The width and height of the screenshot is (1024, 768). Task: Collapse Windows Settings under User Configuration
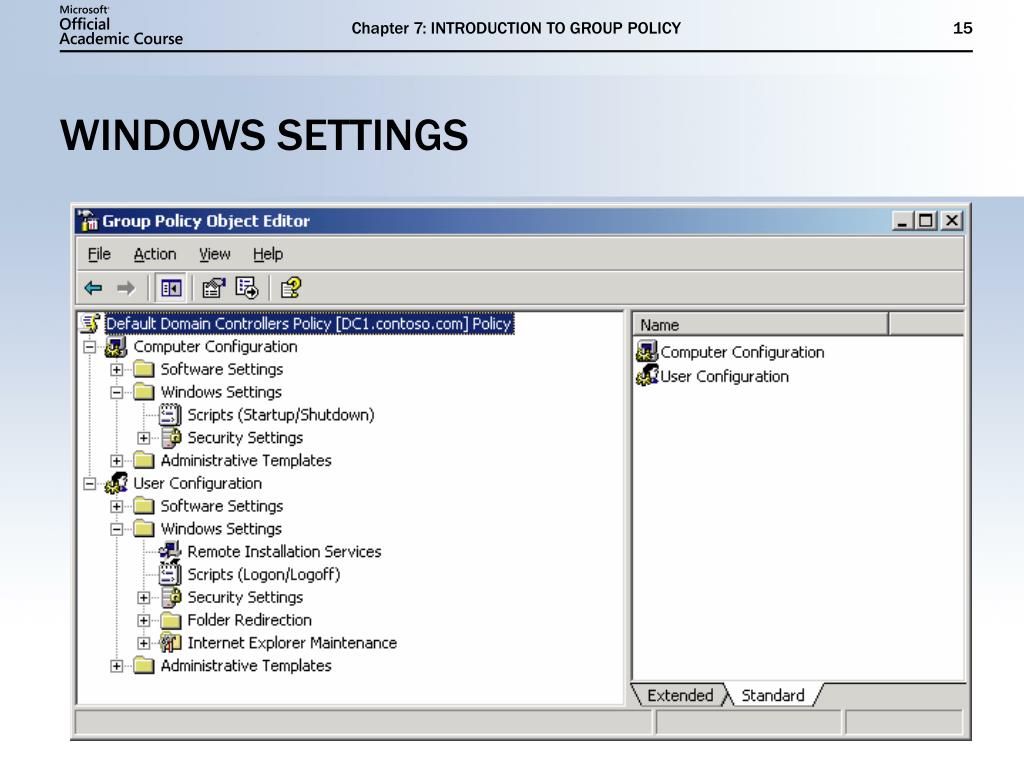[x=116, y=529]
